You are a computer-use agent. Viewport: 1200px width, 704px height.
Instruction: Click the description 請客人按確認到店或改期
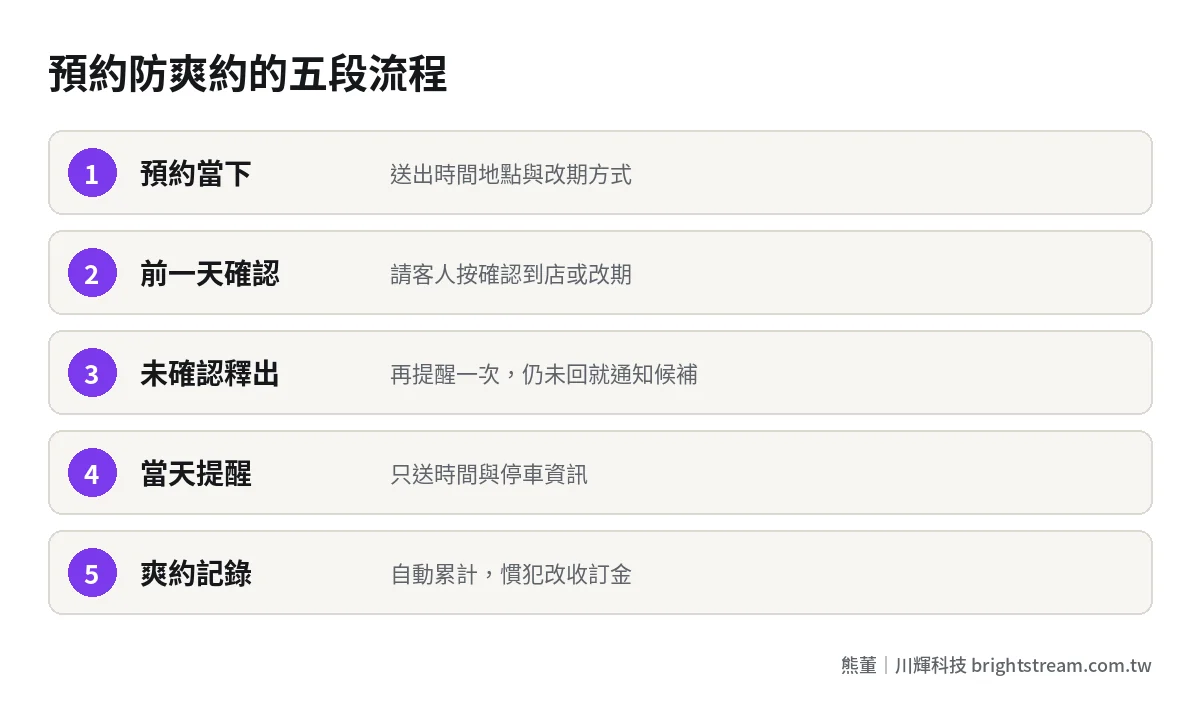coord(511,274)
